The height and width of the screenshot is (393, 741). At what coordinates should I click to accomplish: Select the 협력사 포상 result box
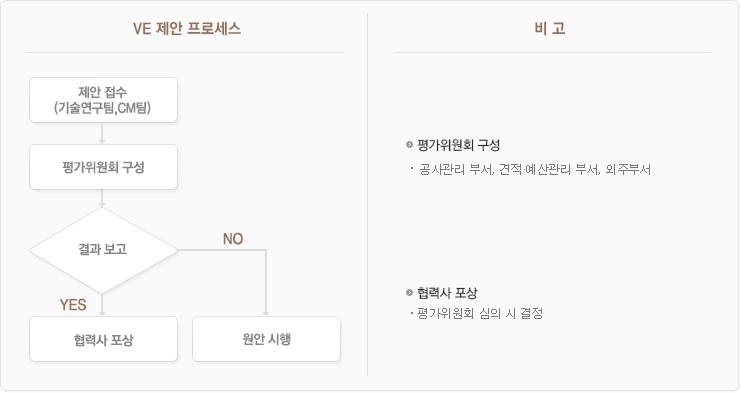[103, 339]
